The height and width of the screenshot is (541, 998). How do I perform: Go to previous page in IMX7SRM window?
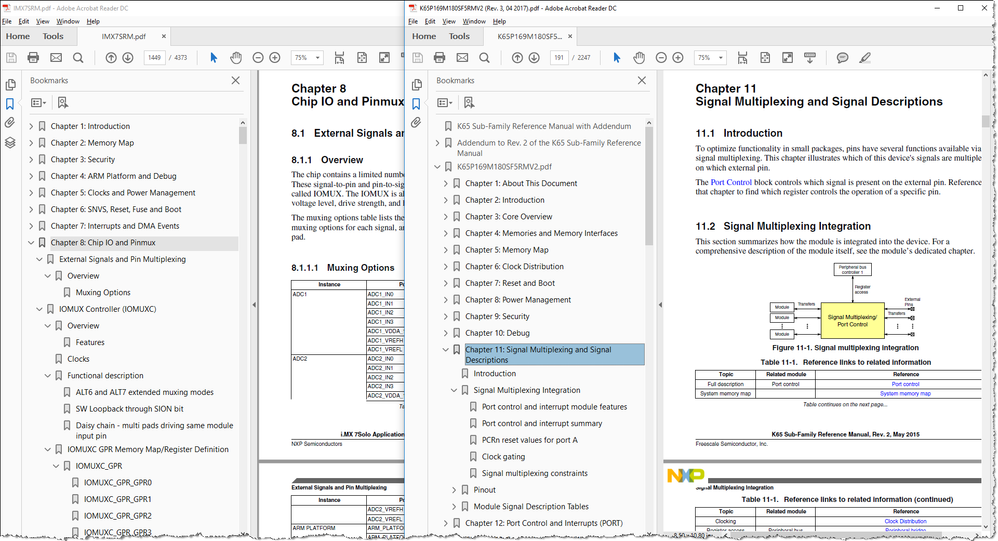[x=111, y=58]
